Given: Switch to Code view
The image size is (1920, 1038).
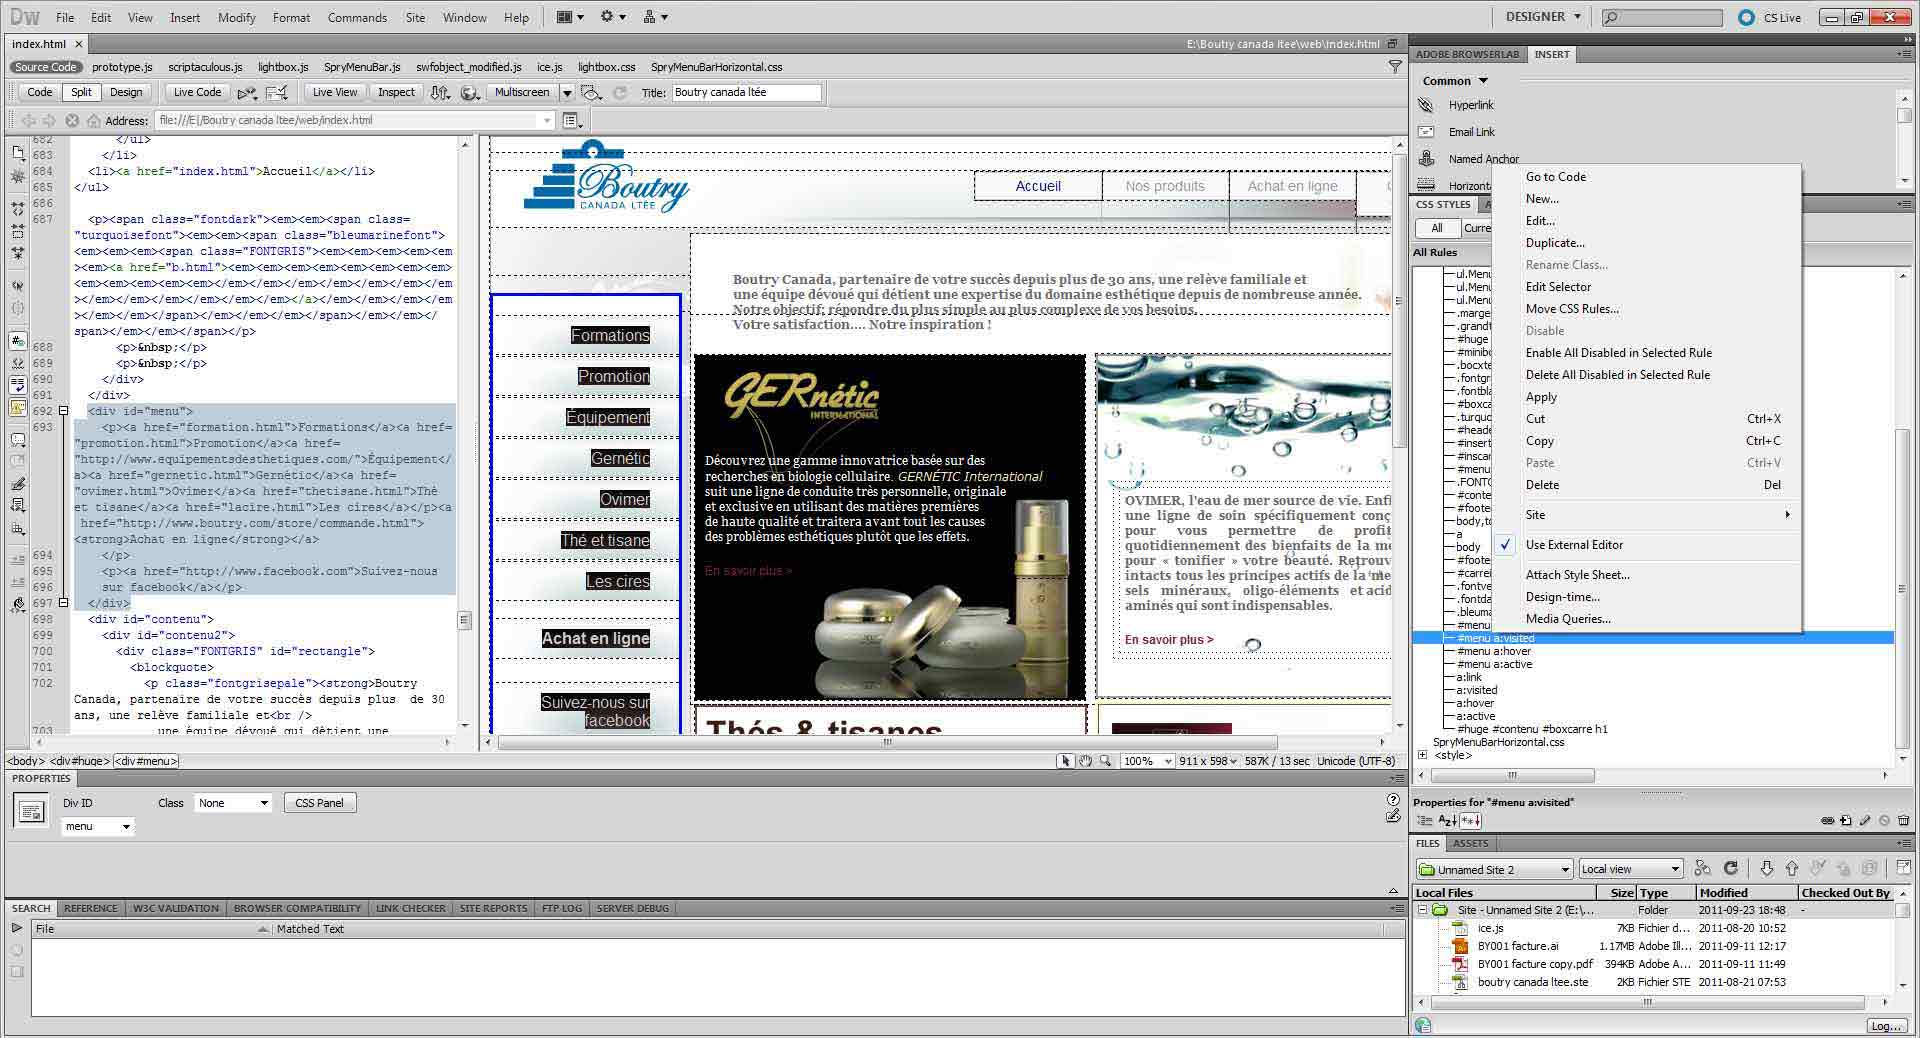Looking at the screenshot, I should coord(40,92).
